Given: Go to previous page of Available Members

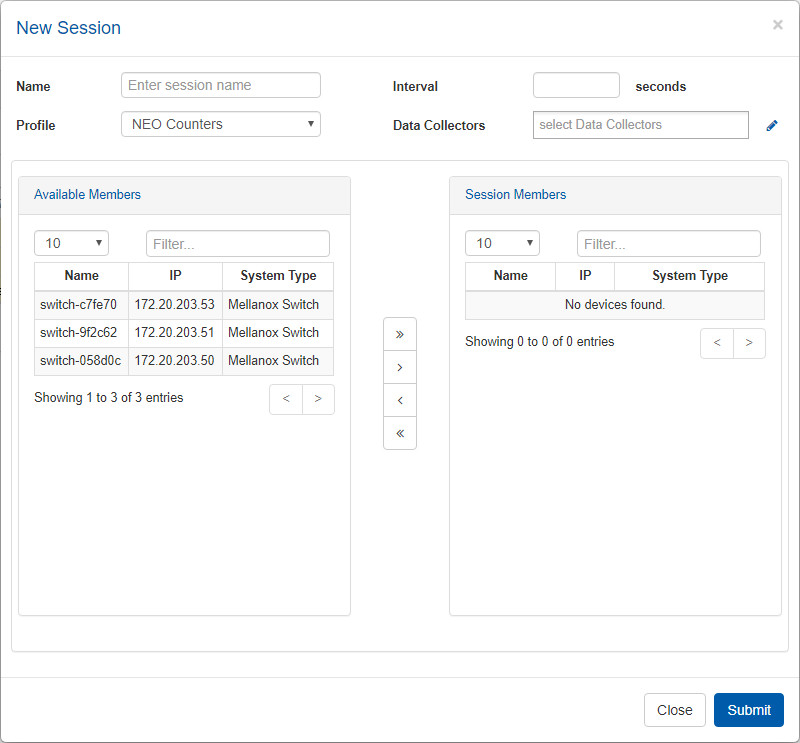Looking at the screenshot, I should 286,399.
